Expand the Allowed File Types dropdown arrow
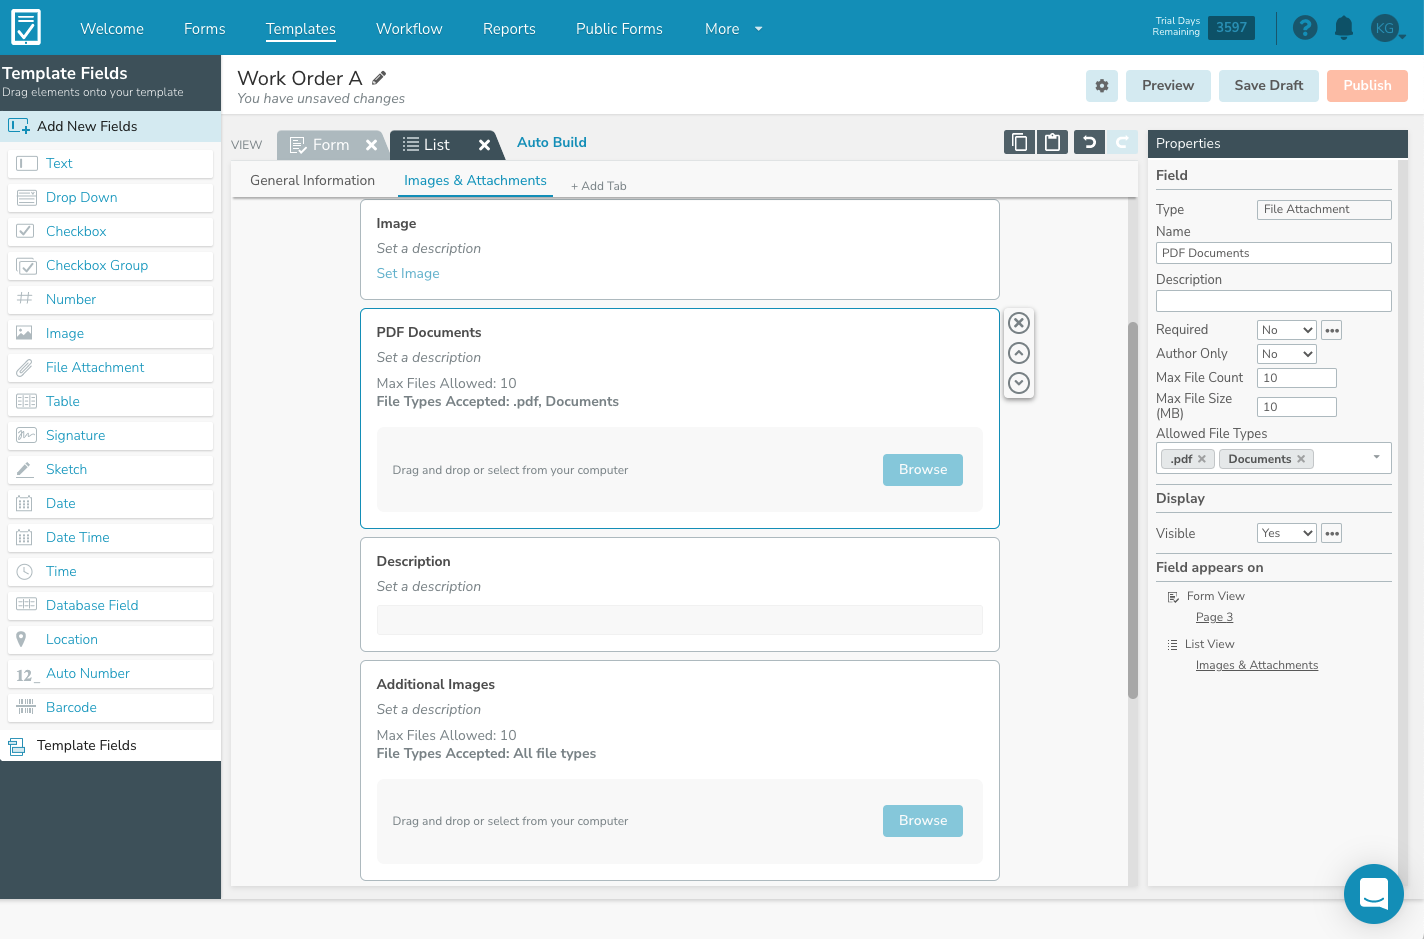Image resolution: width=1424 pixels, height=939 pixels. 1377,458
